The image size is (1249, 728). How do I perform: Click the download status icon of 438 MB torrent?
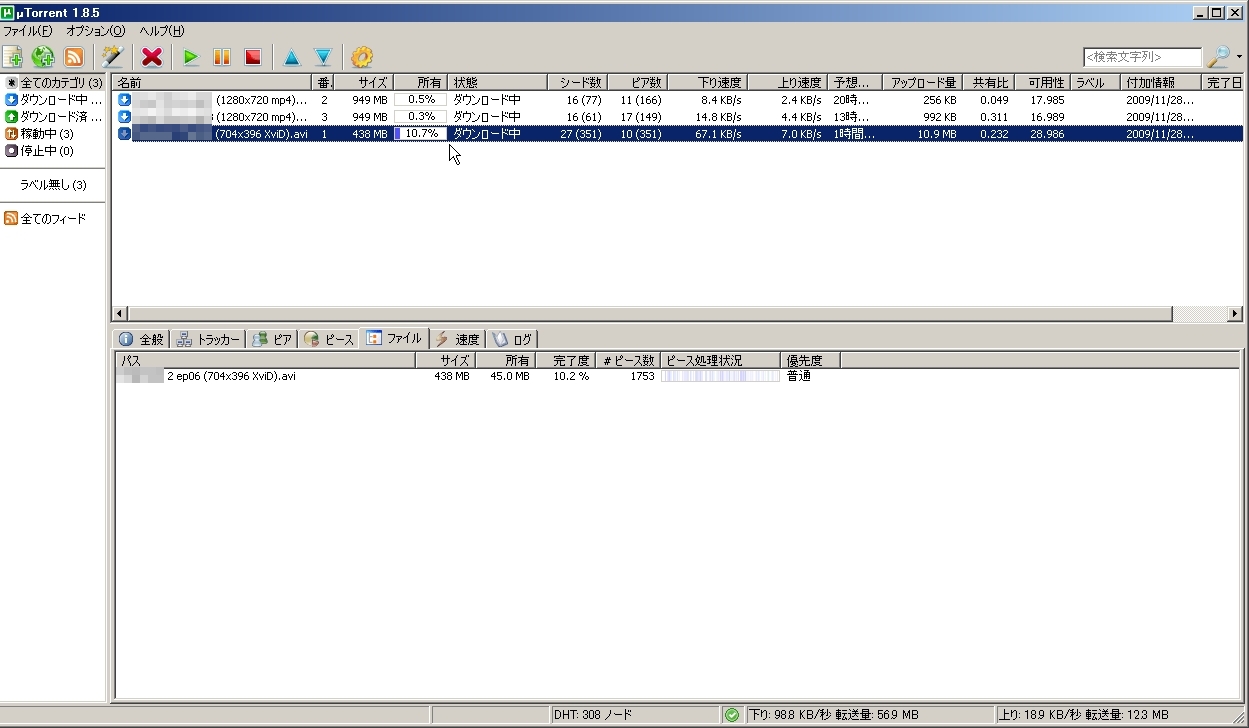point(124,134)
